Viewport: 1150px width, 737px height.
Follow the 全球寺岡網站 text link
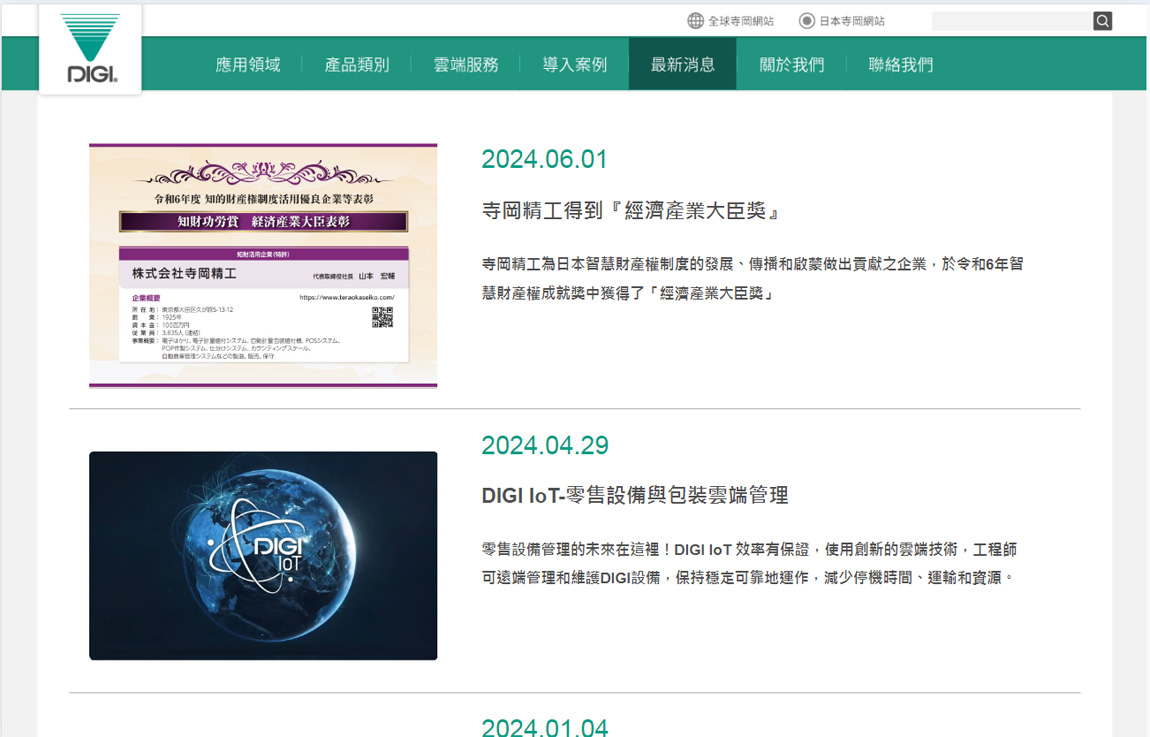(x=741, y=21)
